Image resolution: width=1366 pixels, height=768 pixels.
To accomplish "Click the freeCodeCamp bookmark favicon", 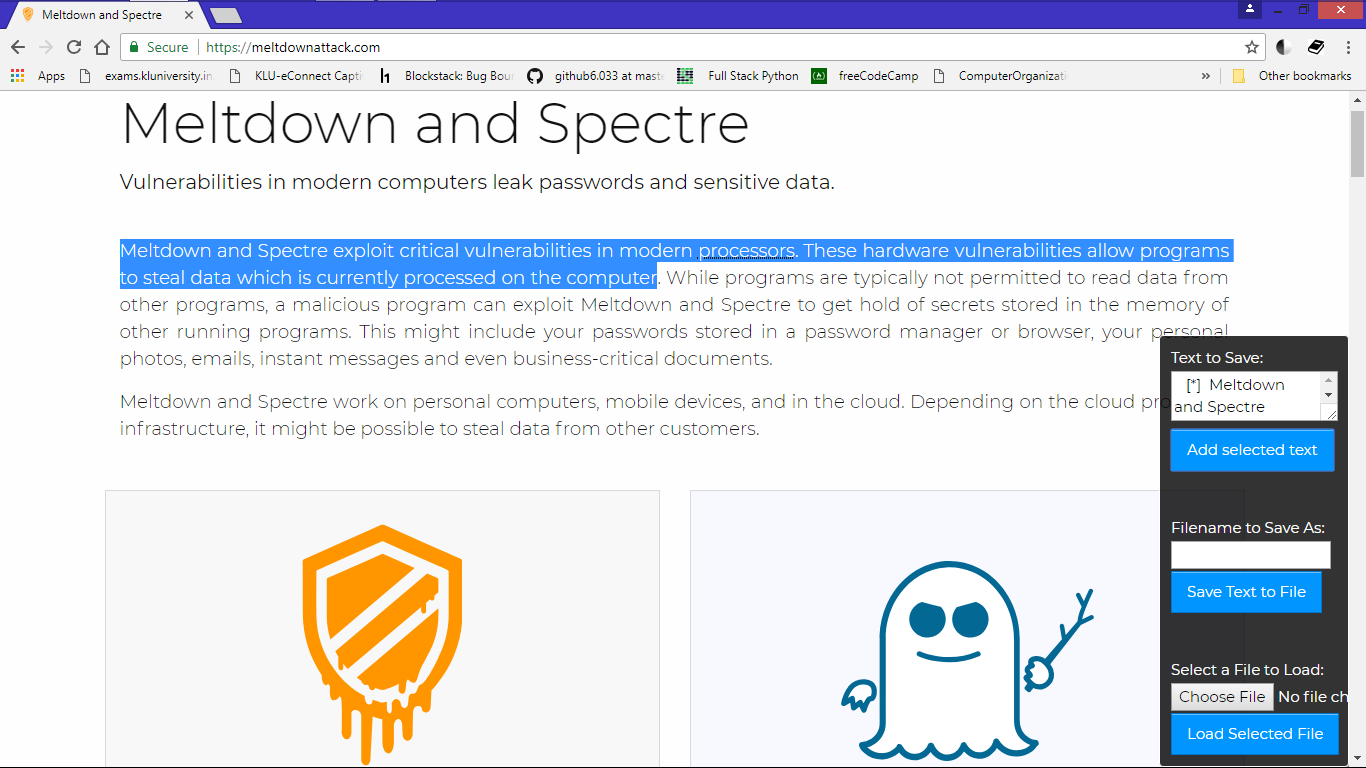I will tap(819, 75).
